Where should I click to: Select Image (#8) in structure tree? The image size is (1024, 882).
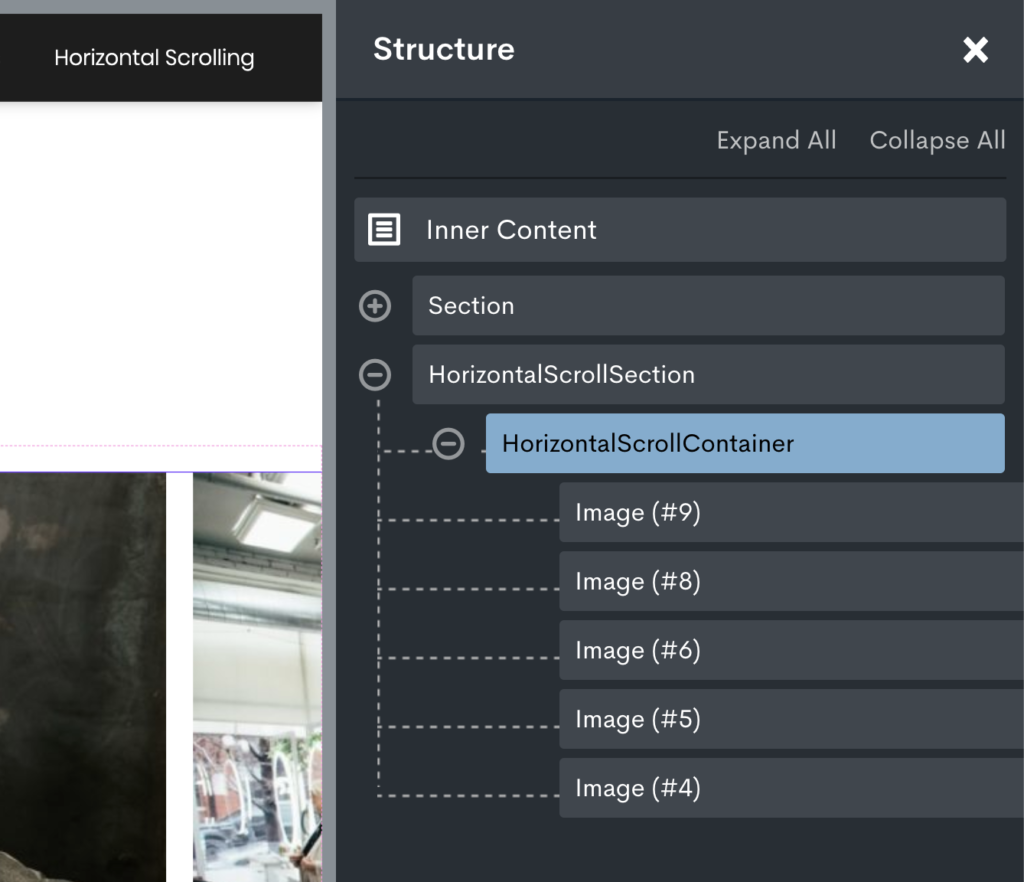(792, 581)
